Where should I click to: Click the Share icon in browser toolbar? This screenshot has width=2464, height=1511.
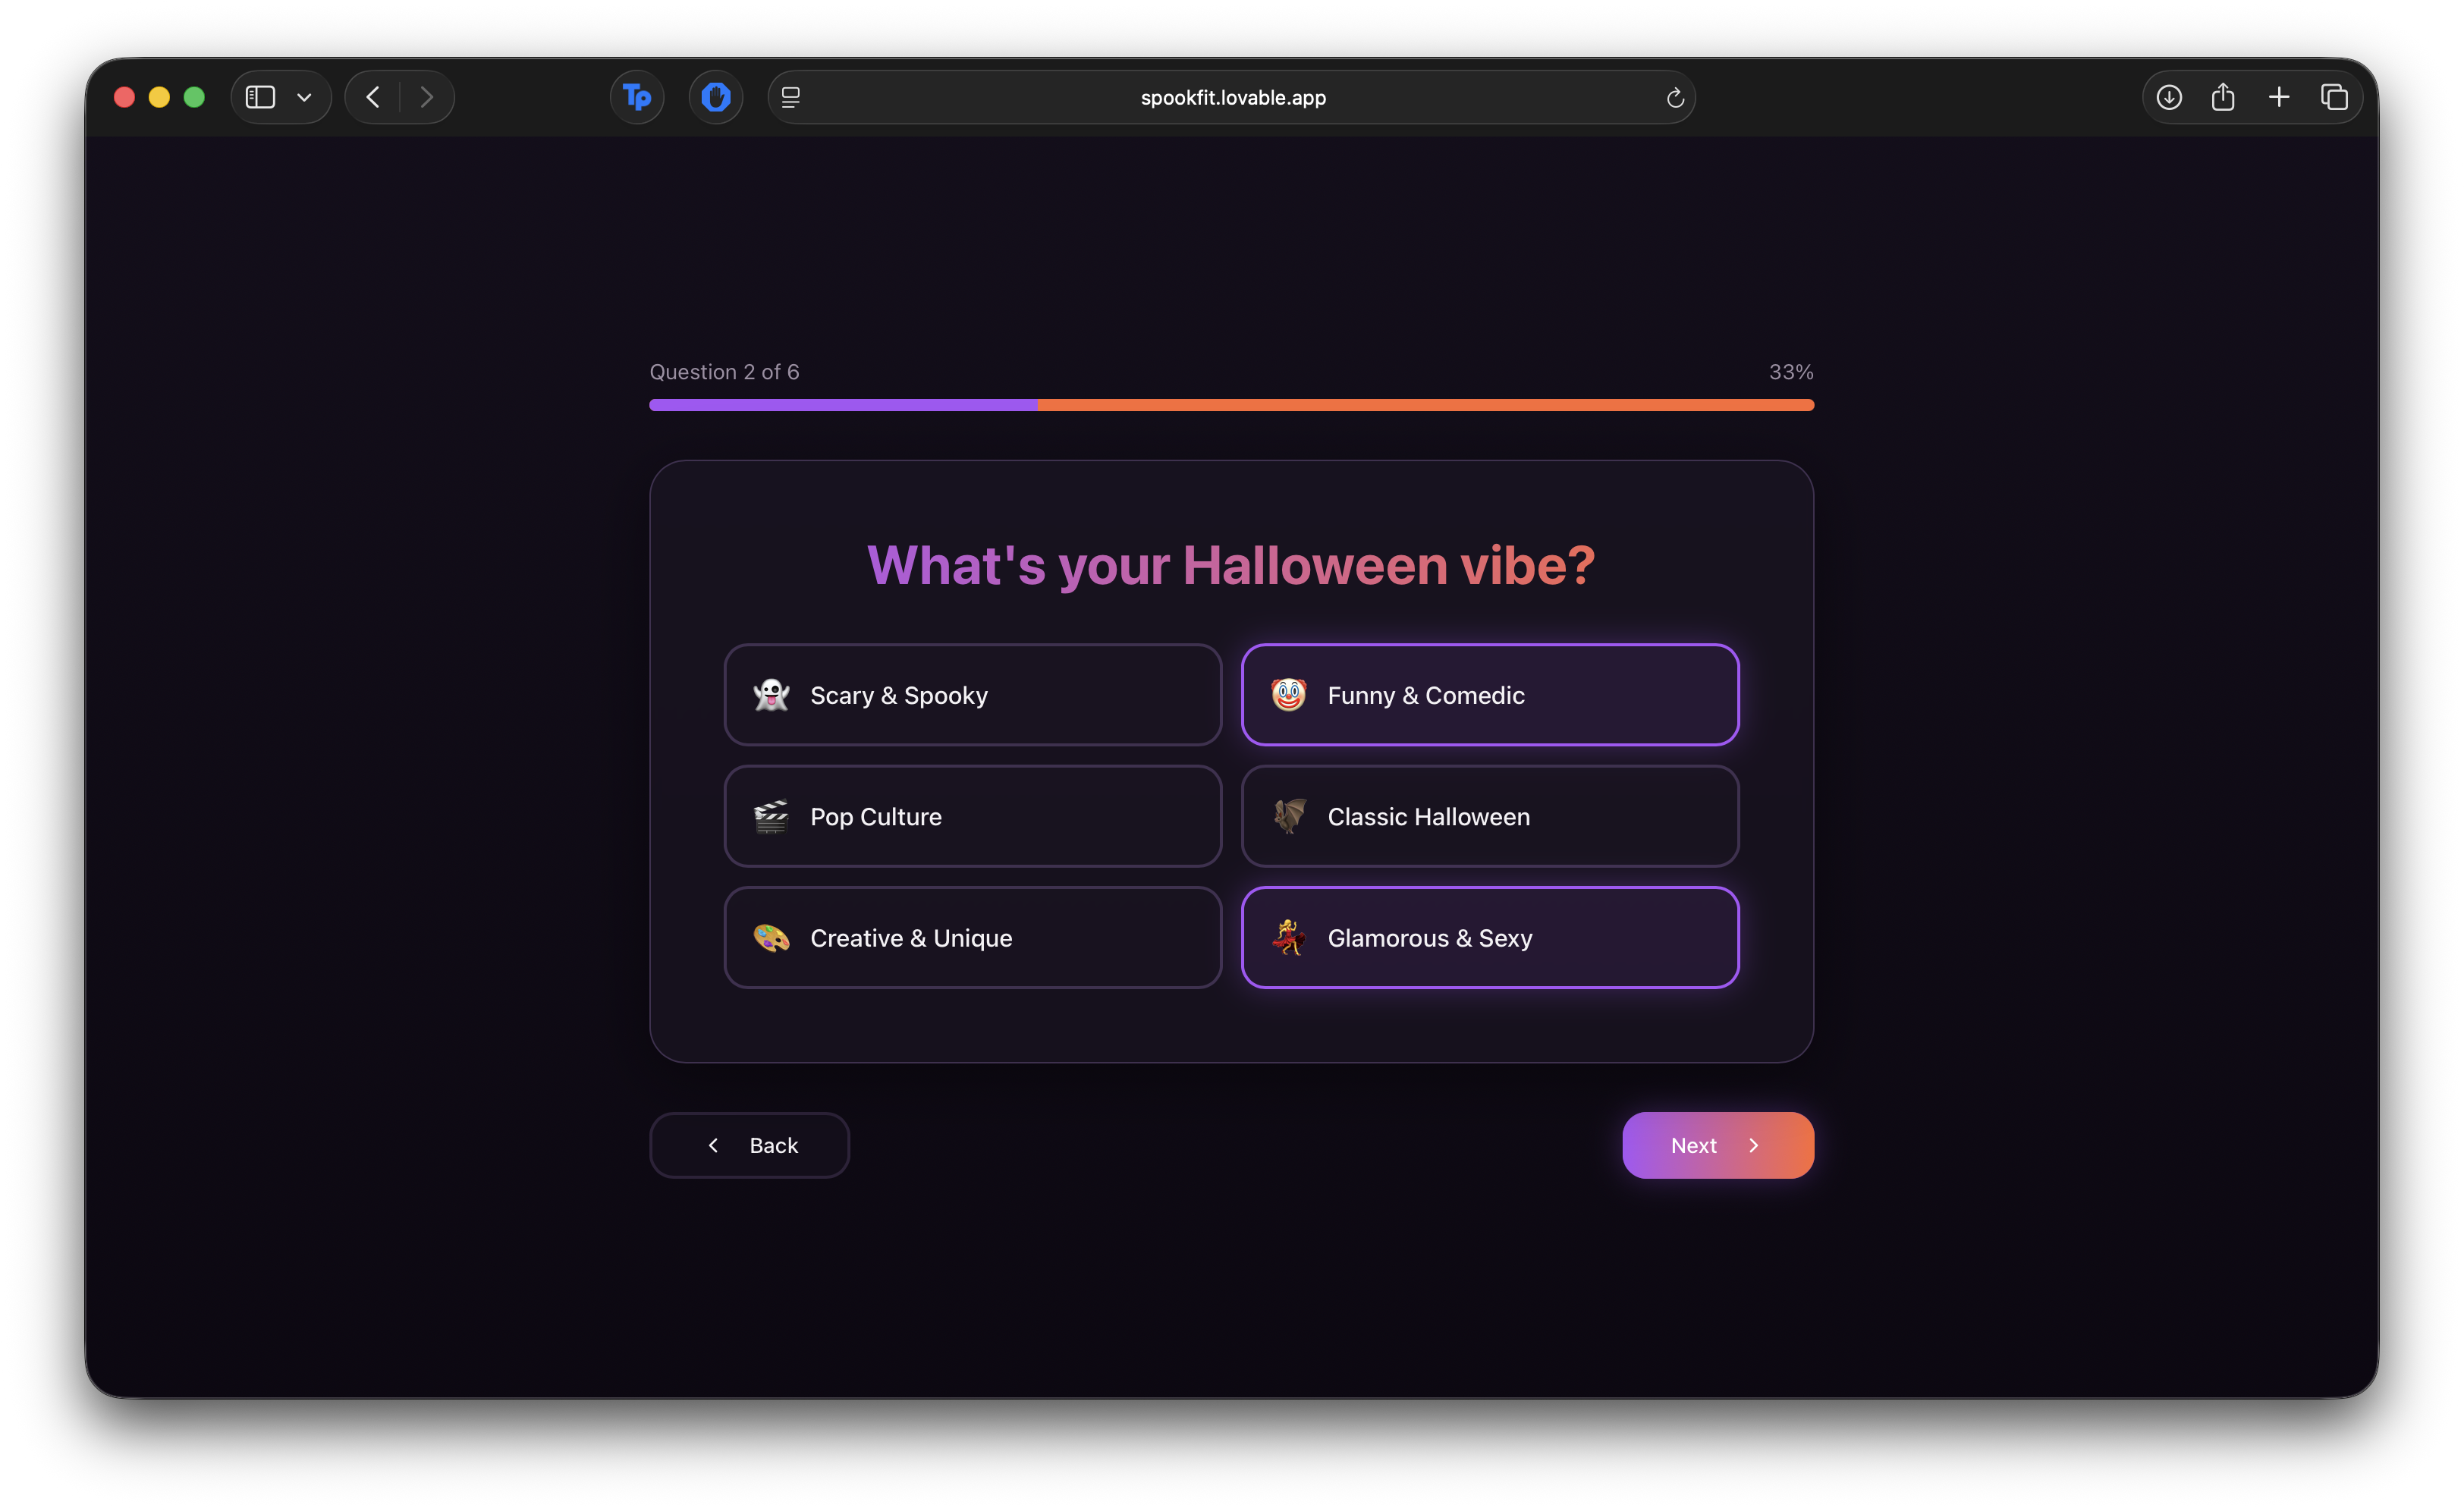click(x=2223, y=97)
